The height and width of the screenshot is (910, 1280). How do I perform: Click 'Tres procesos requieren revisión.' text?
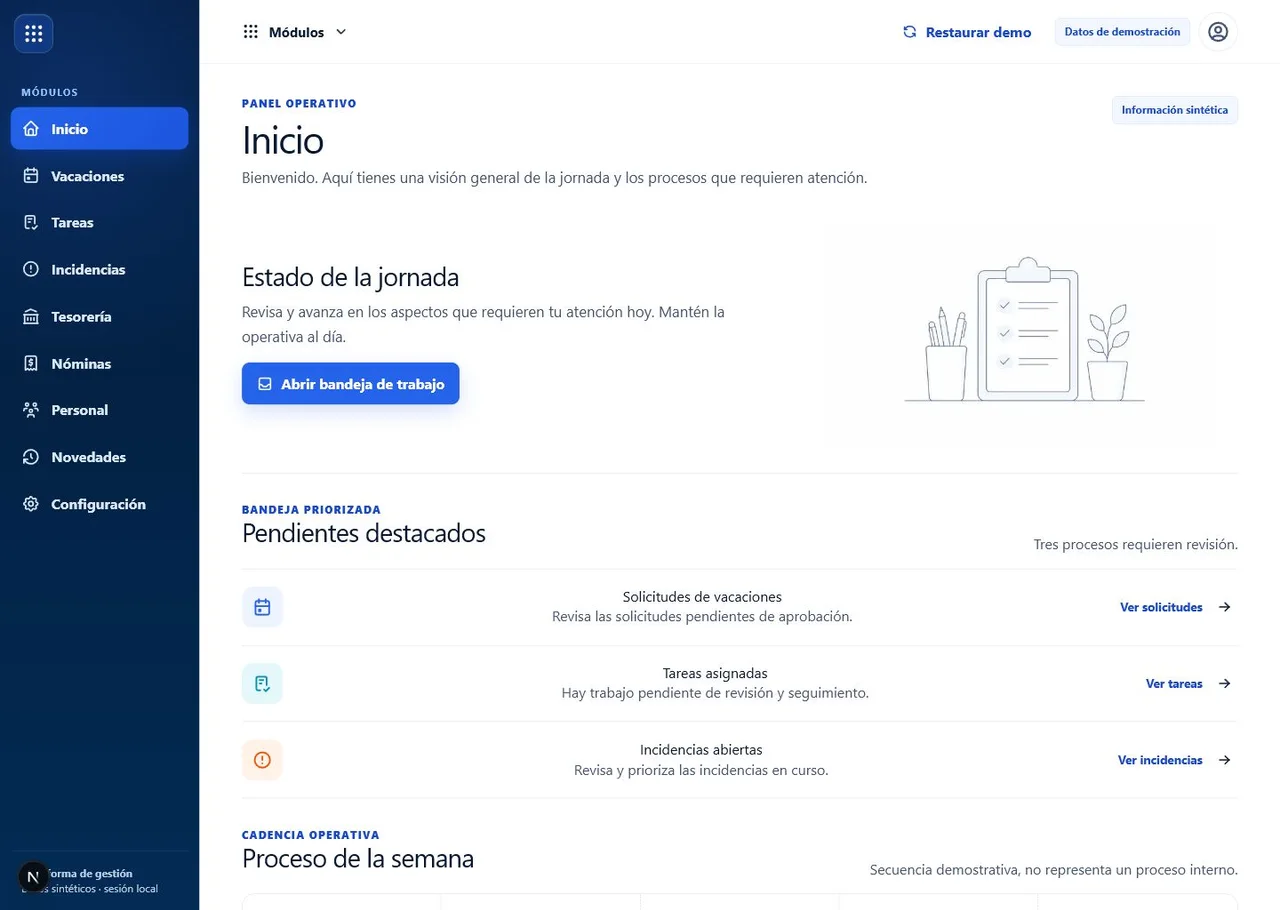pos(1136,545)
